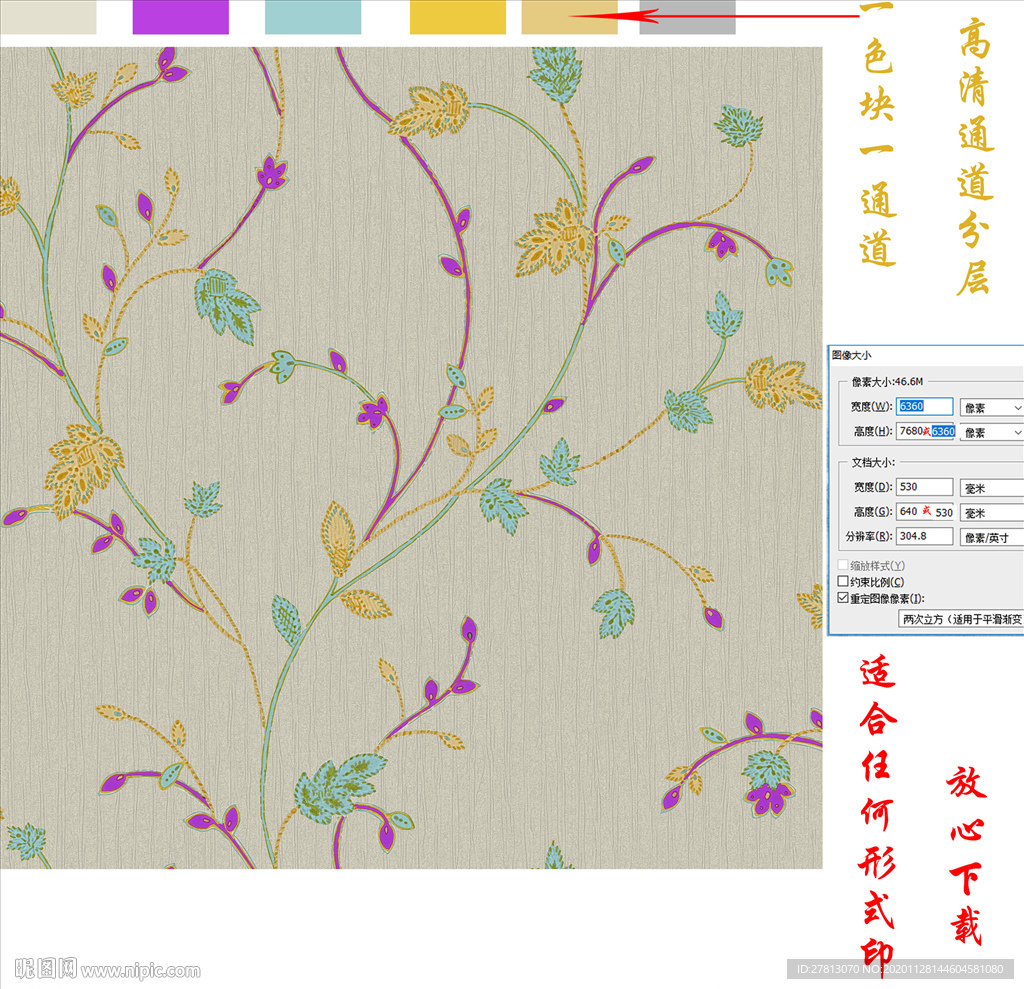1024x989 pixels.
Task: Toggle the 缩放样式 checkbox
Action: (842, 565)
